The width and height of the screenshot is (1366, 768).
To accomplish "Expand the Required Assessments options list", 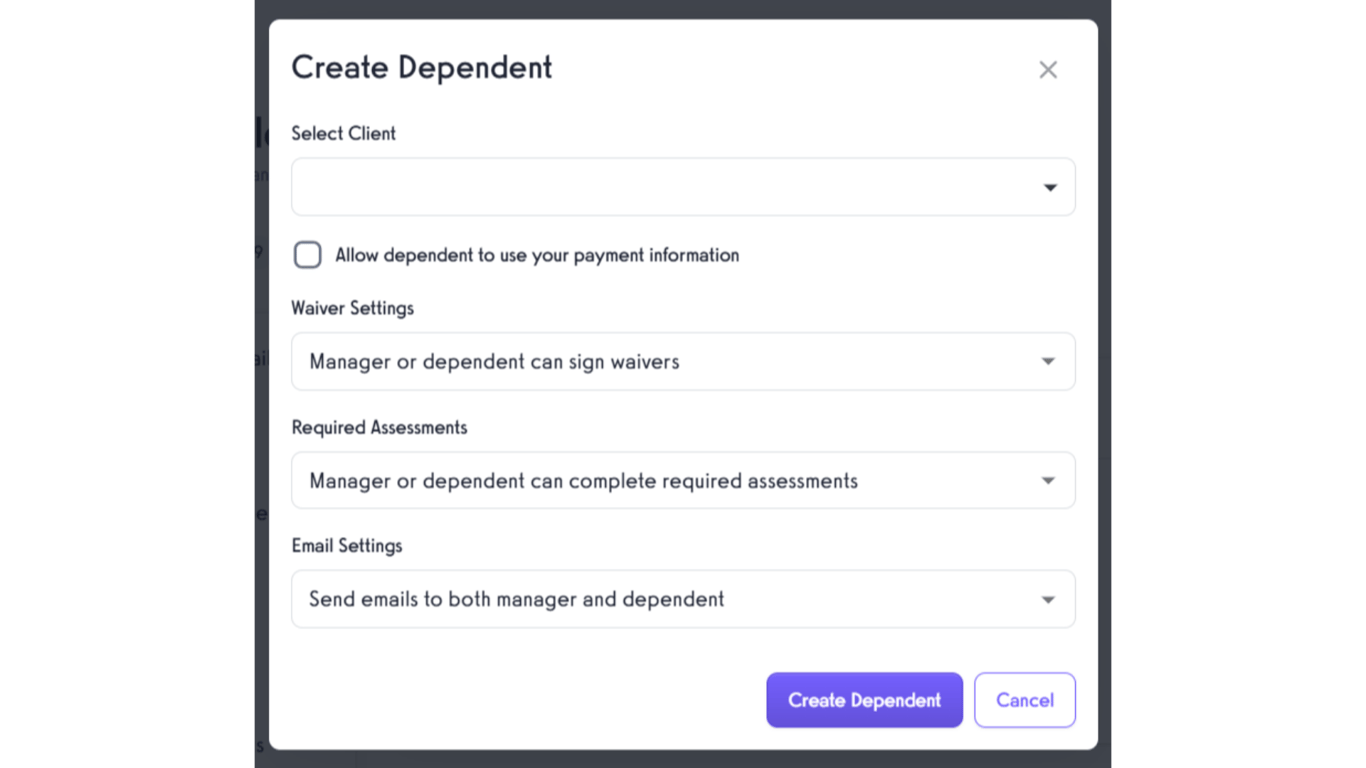I will [683, 480].
